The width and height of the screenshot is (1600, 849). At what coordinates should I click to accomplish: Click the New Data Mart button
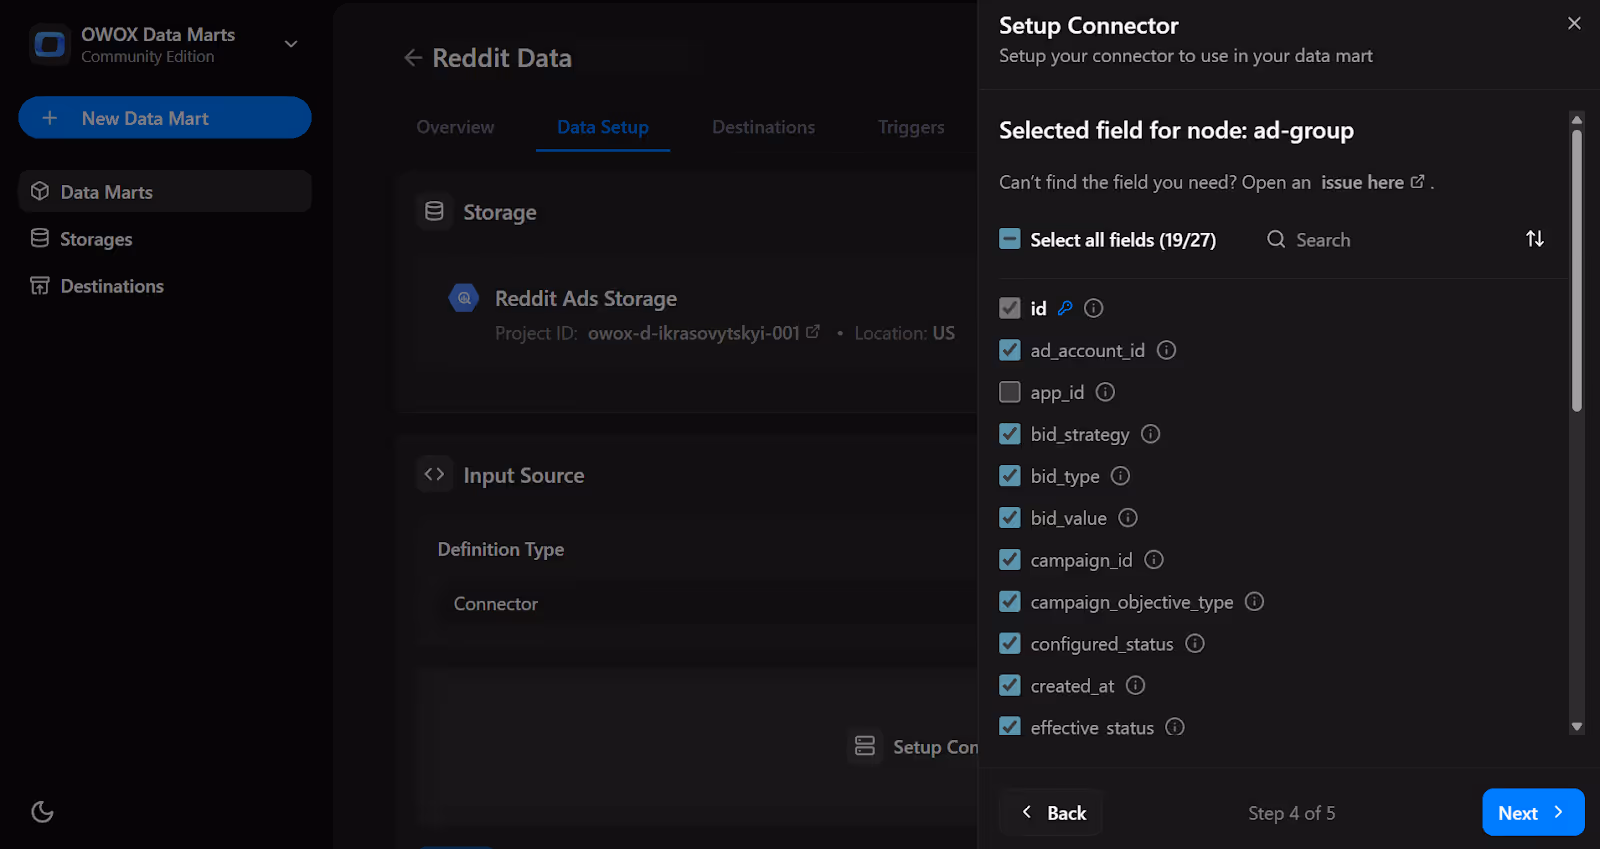[x=165, y=118]
